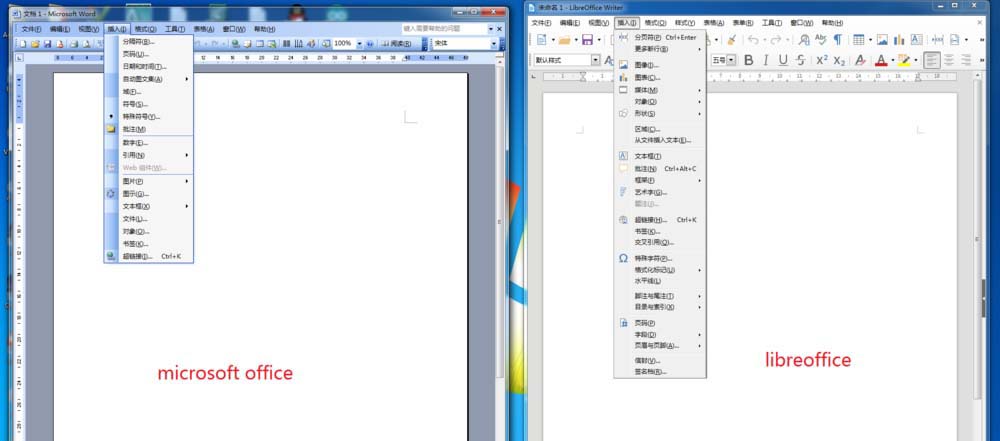Viewport: 1000px width, 441px height.
Task: Expand 更多断行 submenu in LibreOffice Insert menu
Action: pos(659,49)
